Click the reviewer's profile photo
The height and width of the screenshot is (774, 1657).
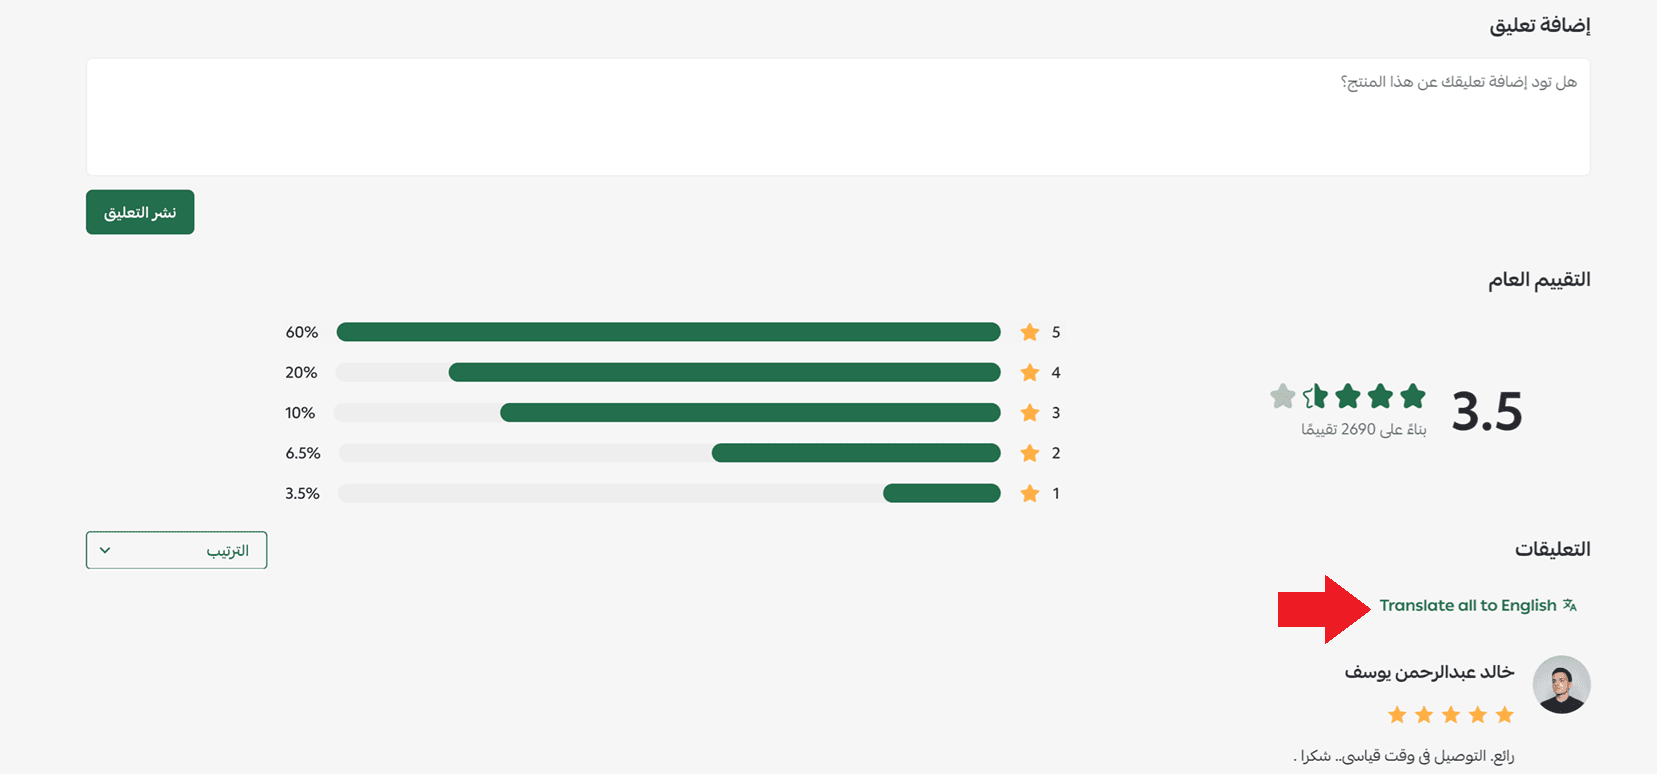tap(1561, 685)
